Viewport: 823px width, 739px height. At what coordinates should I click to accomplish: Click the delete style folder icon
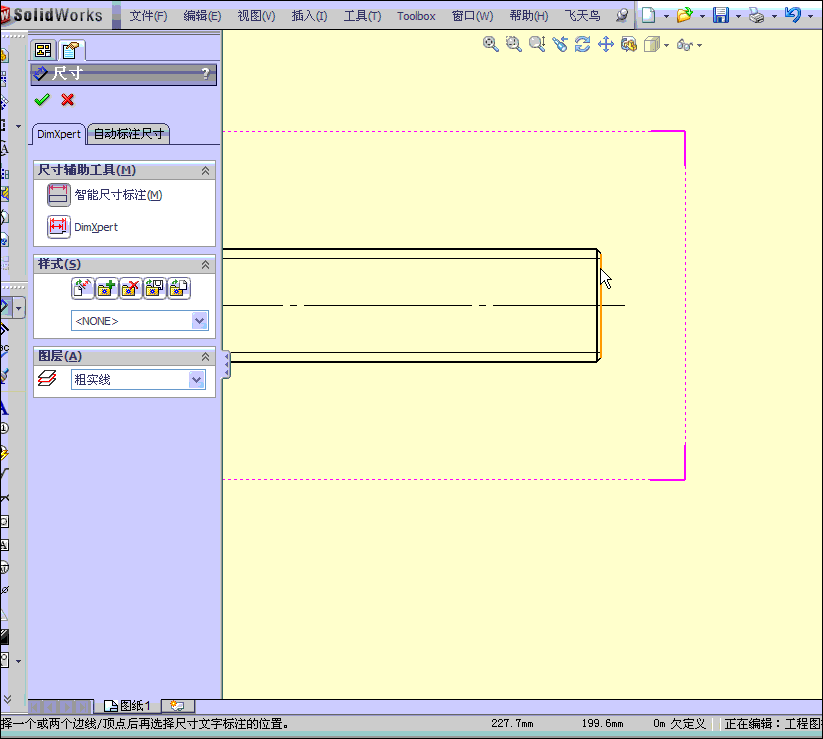click(x=131, y=288)
